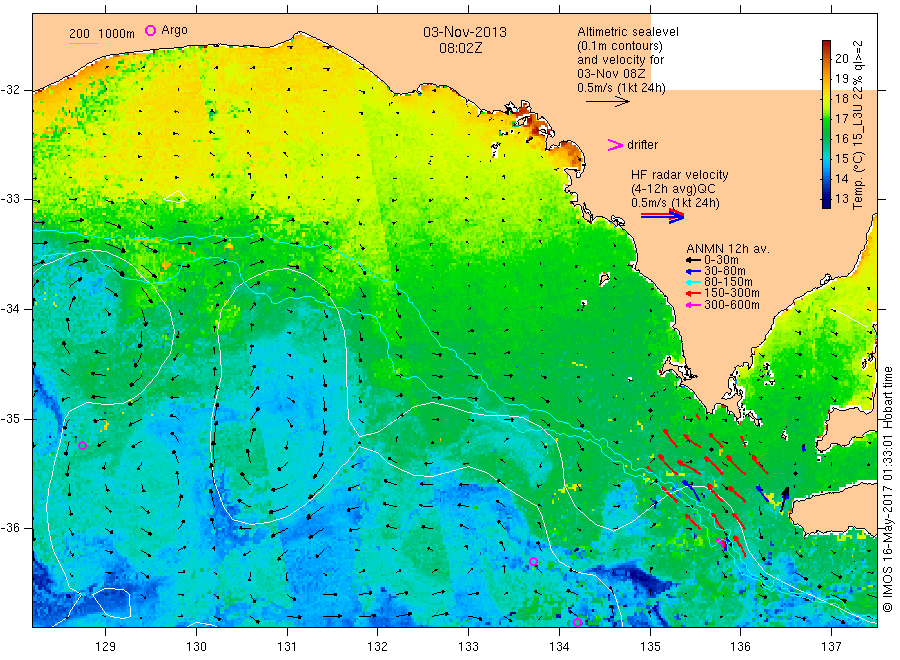Click the '129' longitude axis label

106,647
